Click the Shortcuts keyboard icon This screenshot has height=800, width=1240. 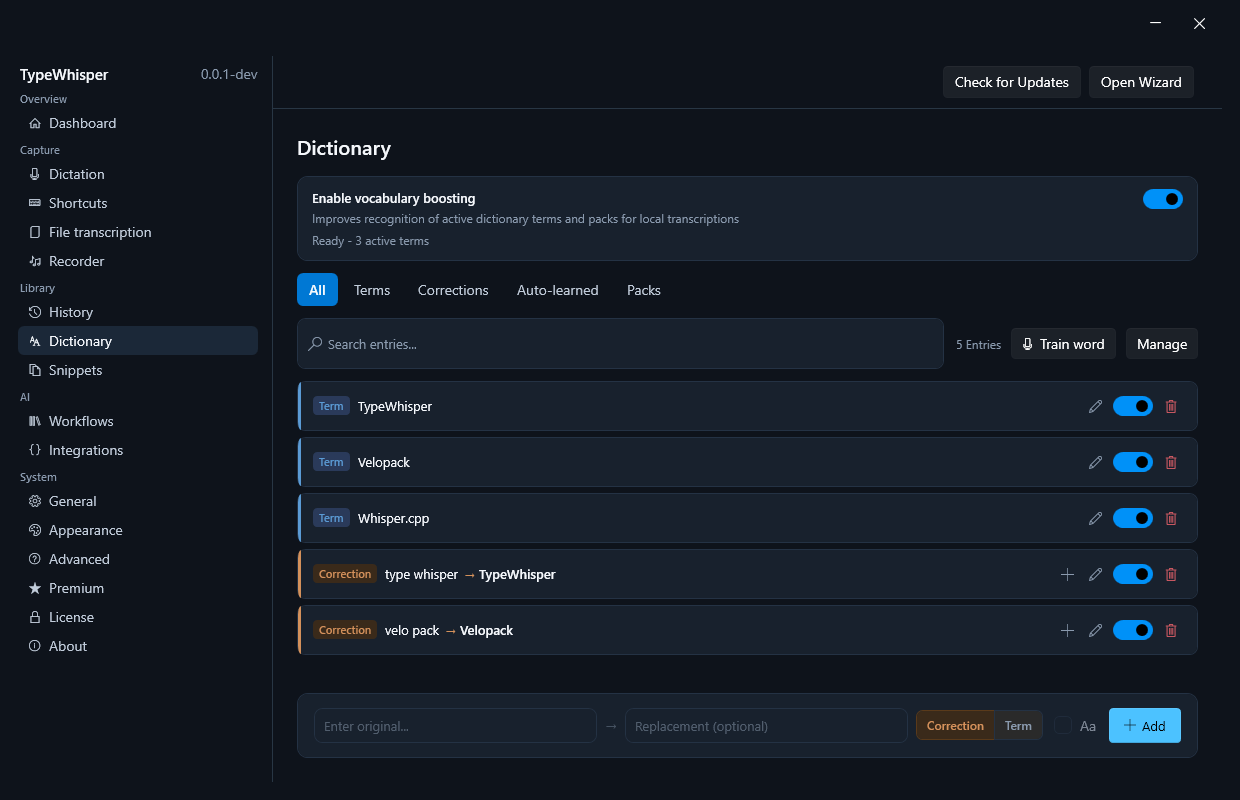(x=35, y=203)
